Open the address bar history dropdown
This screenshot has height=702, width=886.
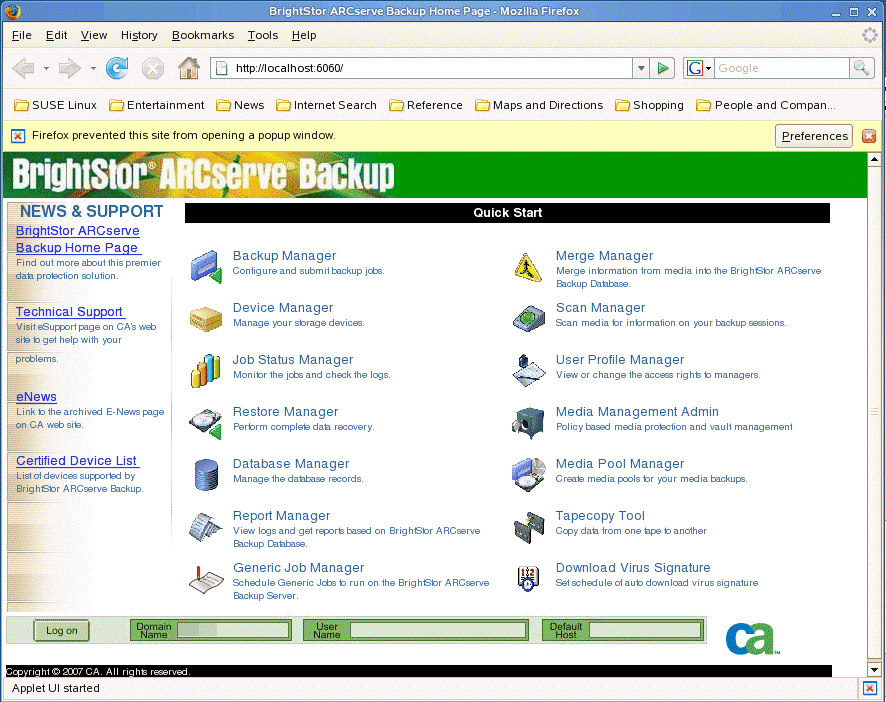[x=641, y=68]
